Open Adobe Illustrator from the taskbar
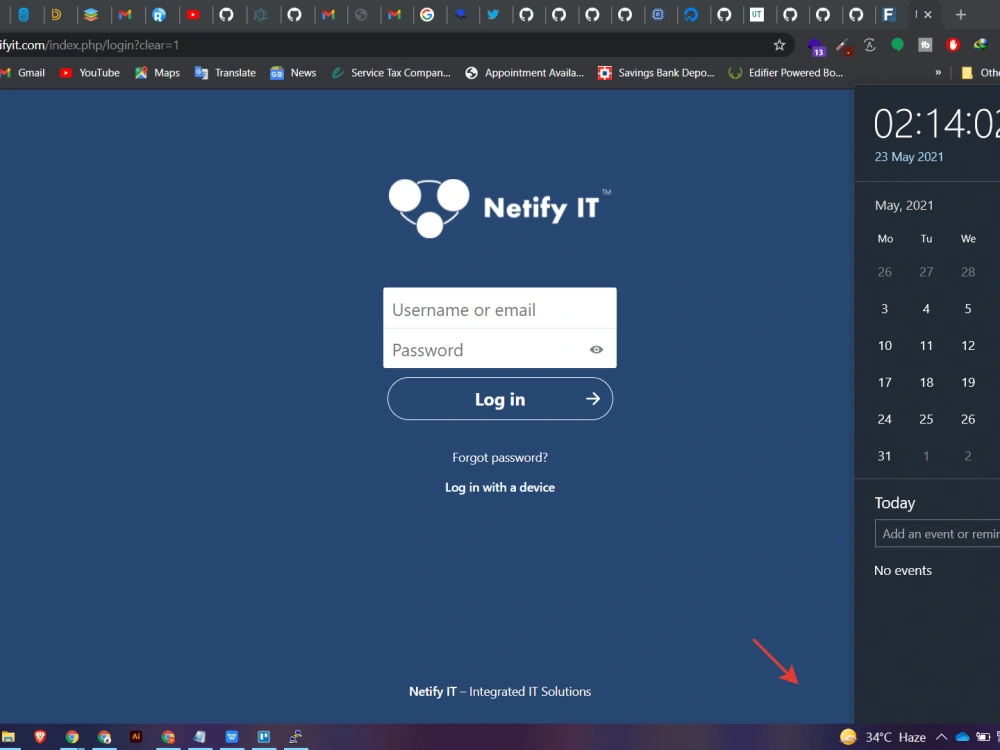 (136, 737)
